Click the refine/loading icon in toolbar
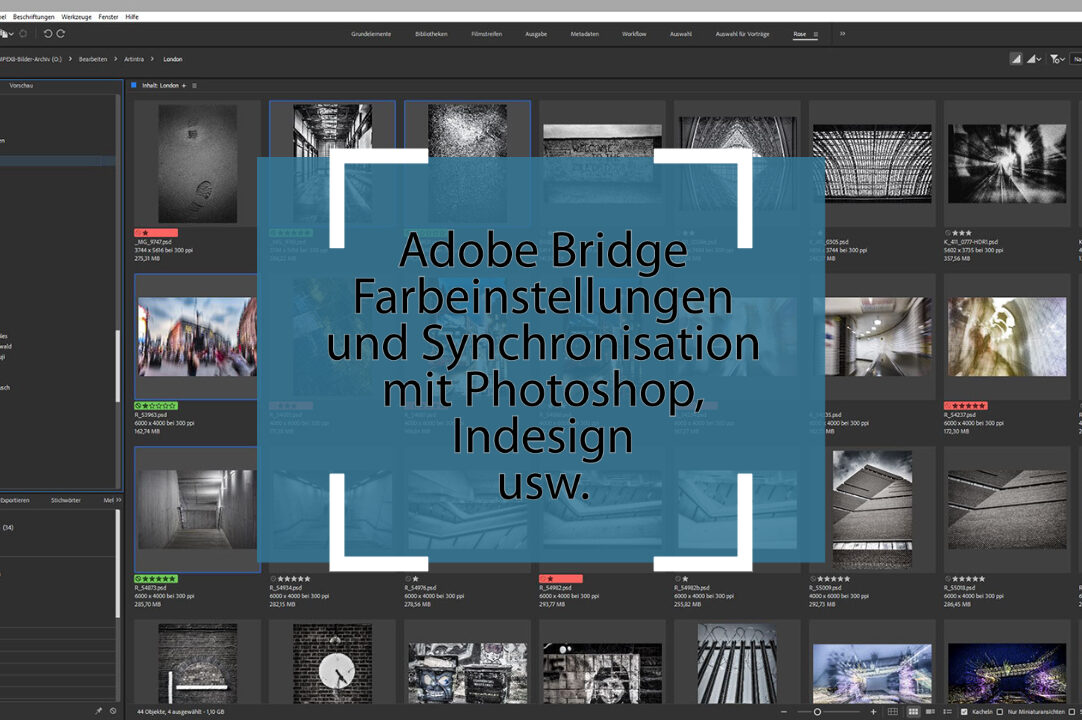This screenshot has width=1082, height=720. [x=23, y=34]
